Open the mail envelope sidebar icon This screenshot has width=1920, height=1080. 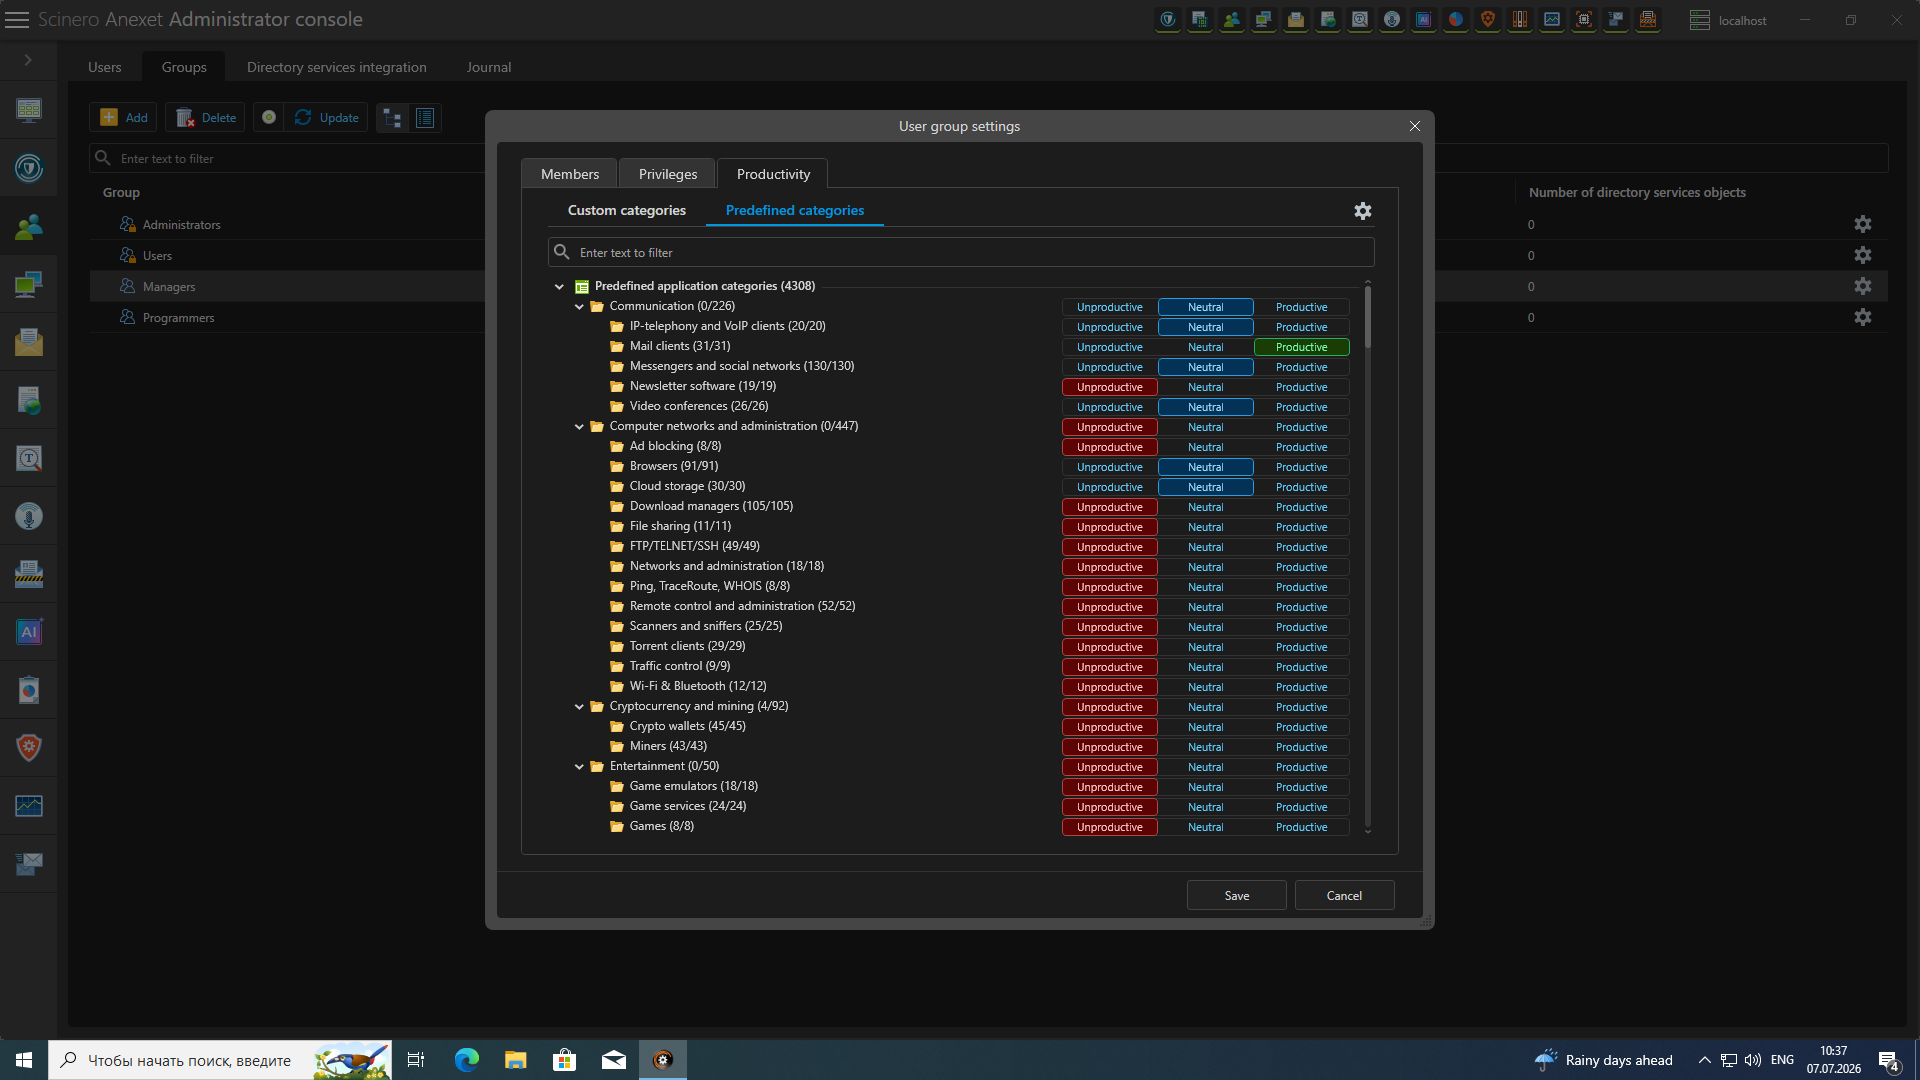pos(29,343)
